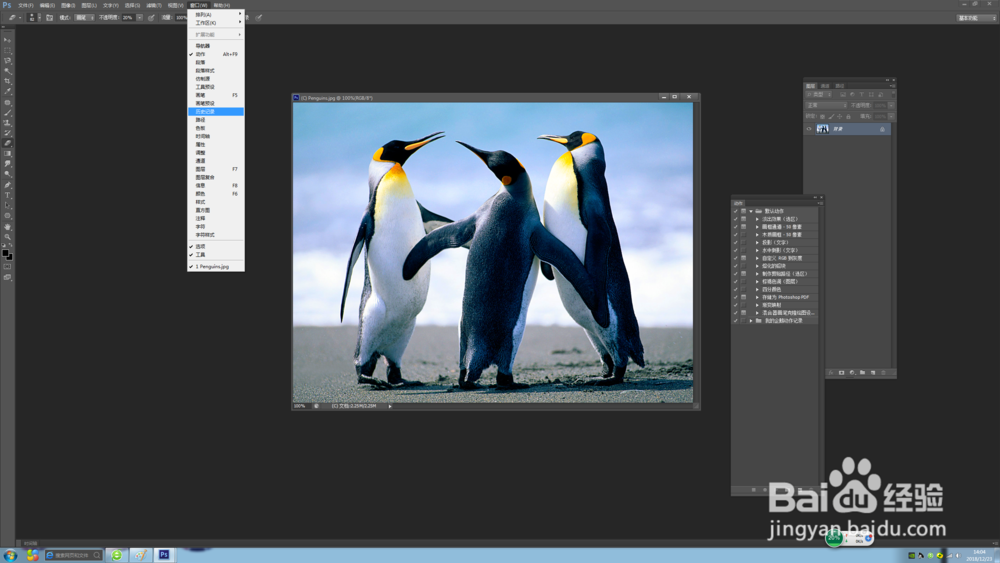Switch to the 路径 tab in Layers panel

(840, 86)
